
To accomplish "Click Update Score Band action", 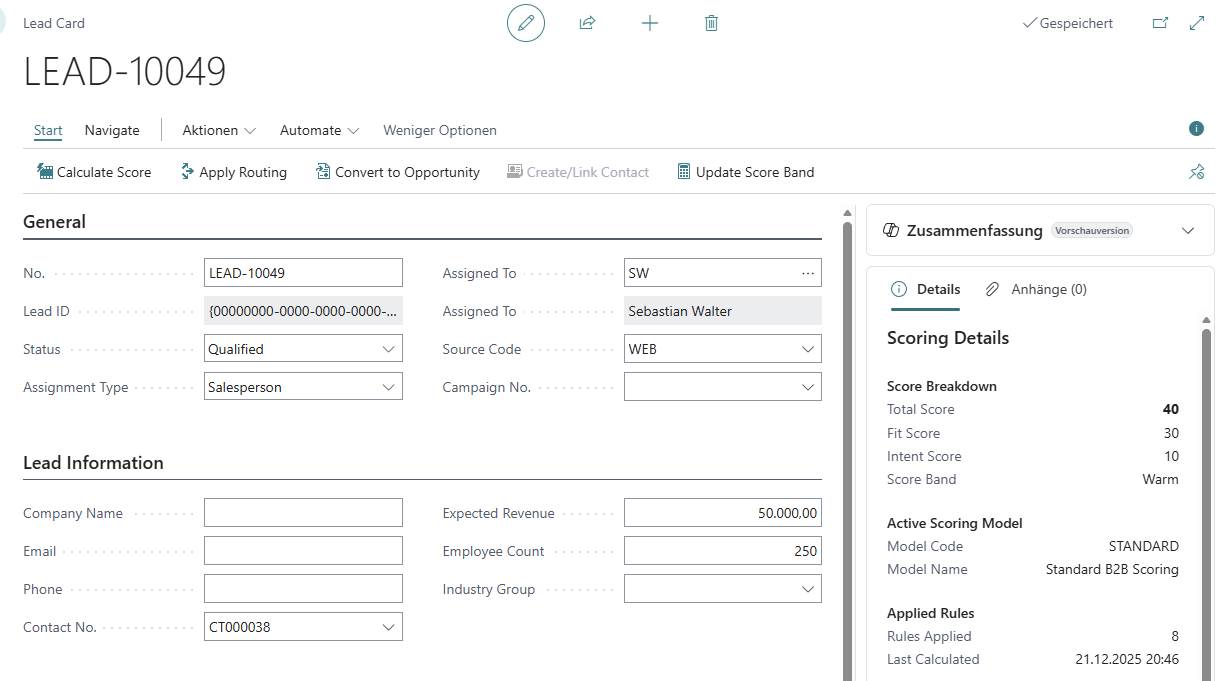I will tap(745, 172).
